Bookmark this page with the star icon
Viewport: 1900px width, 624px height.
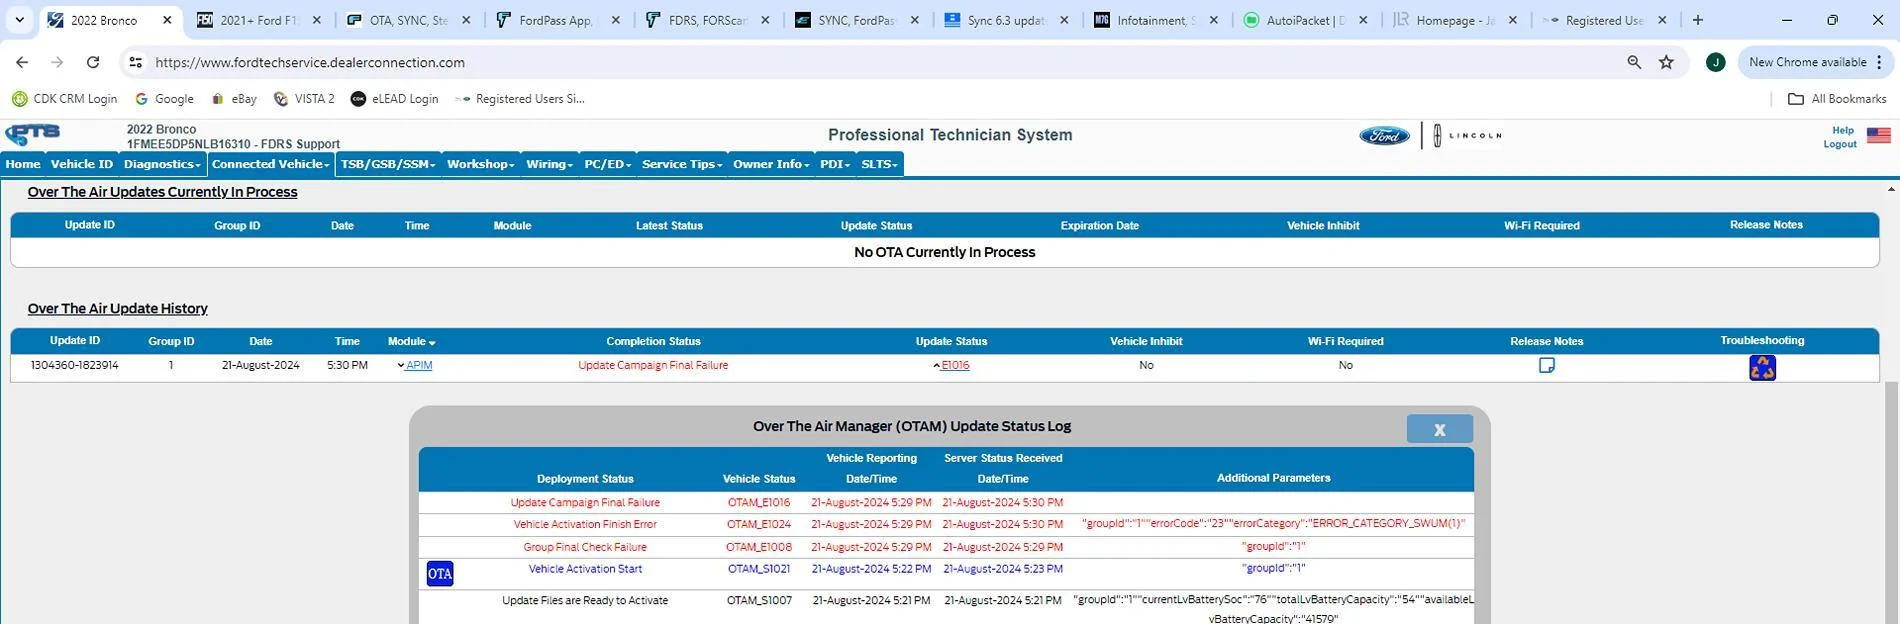(x=1666, y=62)
